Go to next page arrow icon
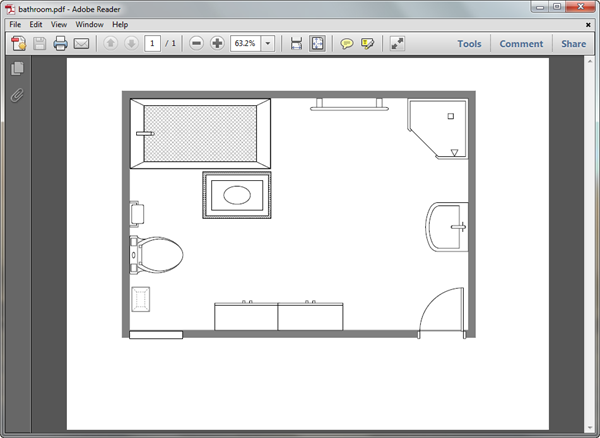Screen dimensions: 600x438 [131, 44]
